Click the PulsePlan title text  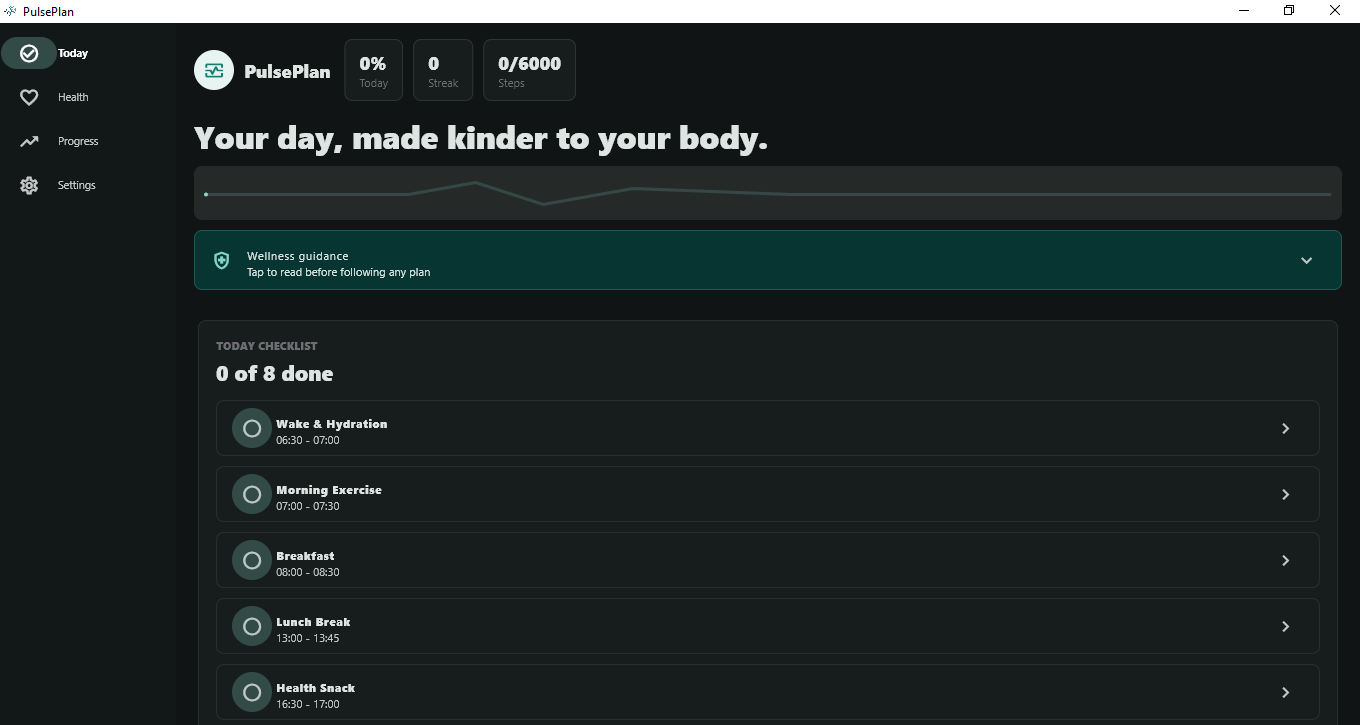(287, 72)
